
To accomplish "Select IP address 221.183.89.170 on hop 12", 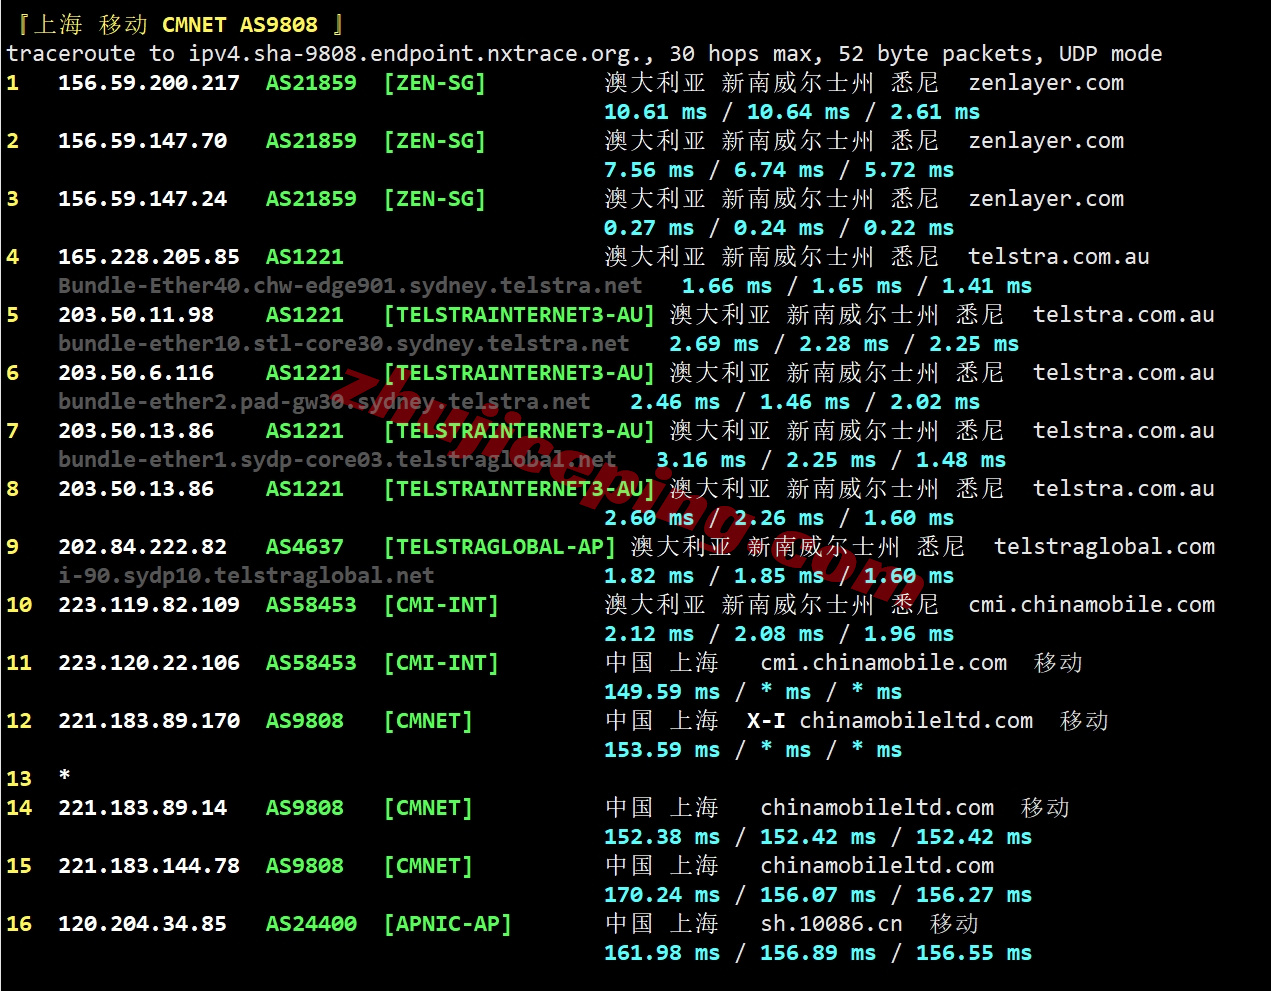I will pyautogui.click(x=148, y=721).
